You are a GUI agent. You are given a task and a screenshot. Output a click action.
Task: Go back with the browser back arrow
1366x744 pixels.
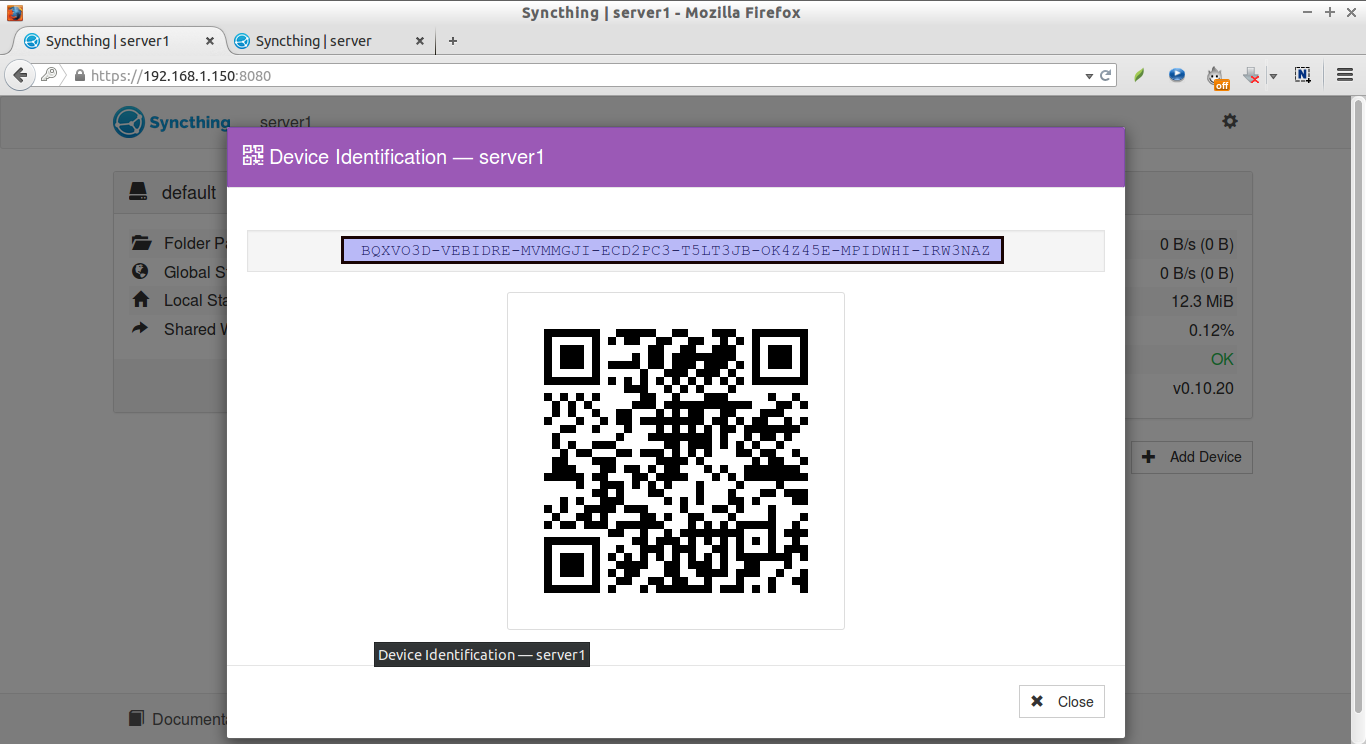(19, 75)
